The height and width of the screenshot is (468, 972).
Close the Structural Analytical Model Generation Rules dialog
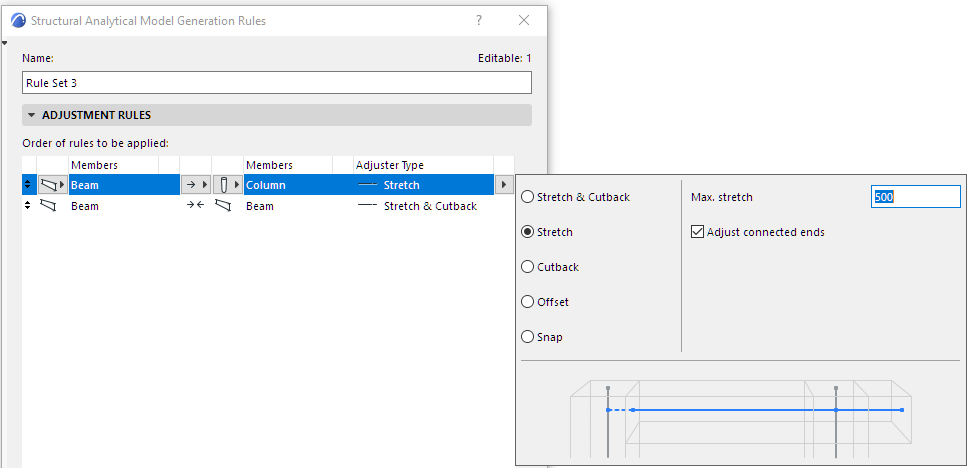[524, 20]
